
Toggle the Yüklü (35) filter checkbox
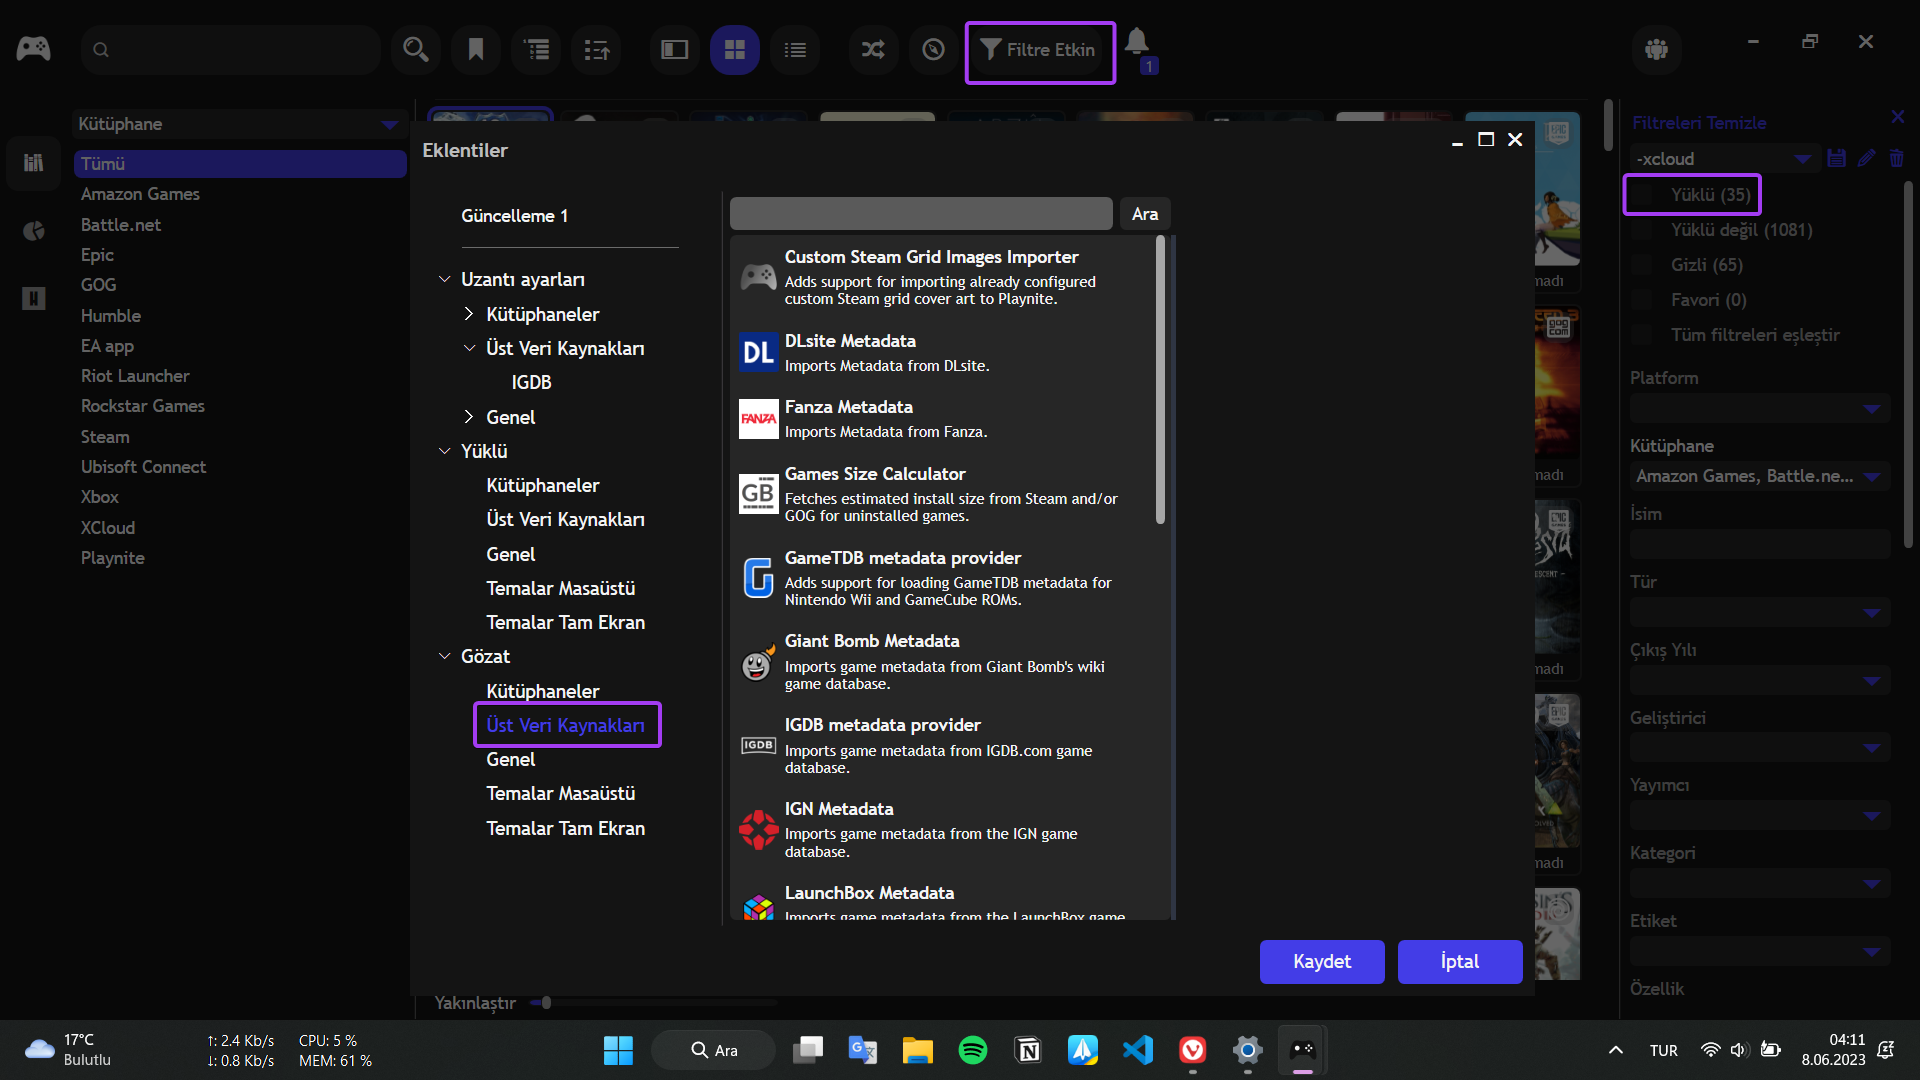pyautogui.click(x=1644, y=195)
